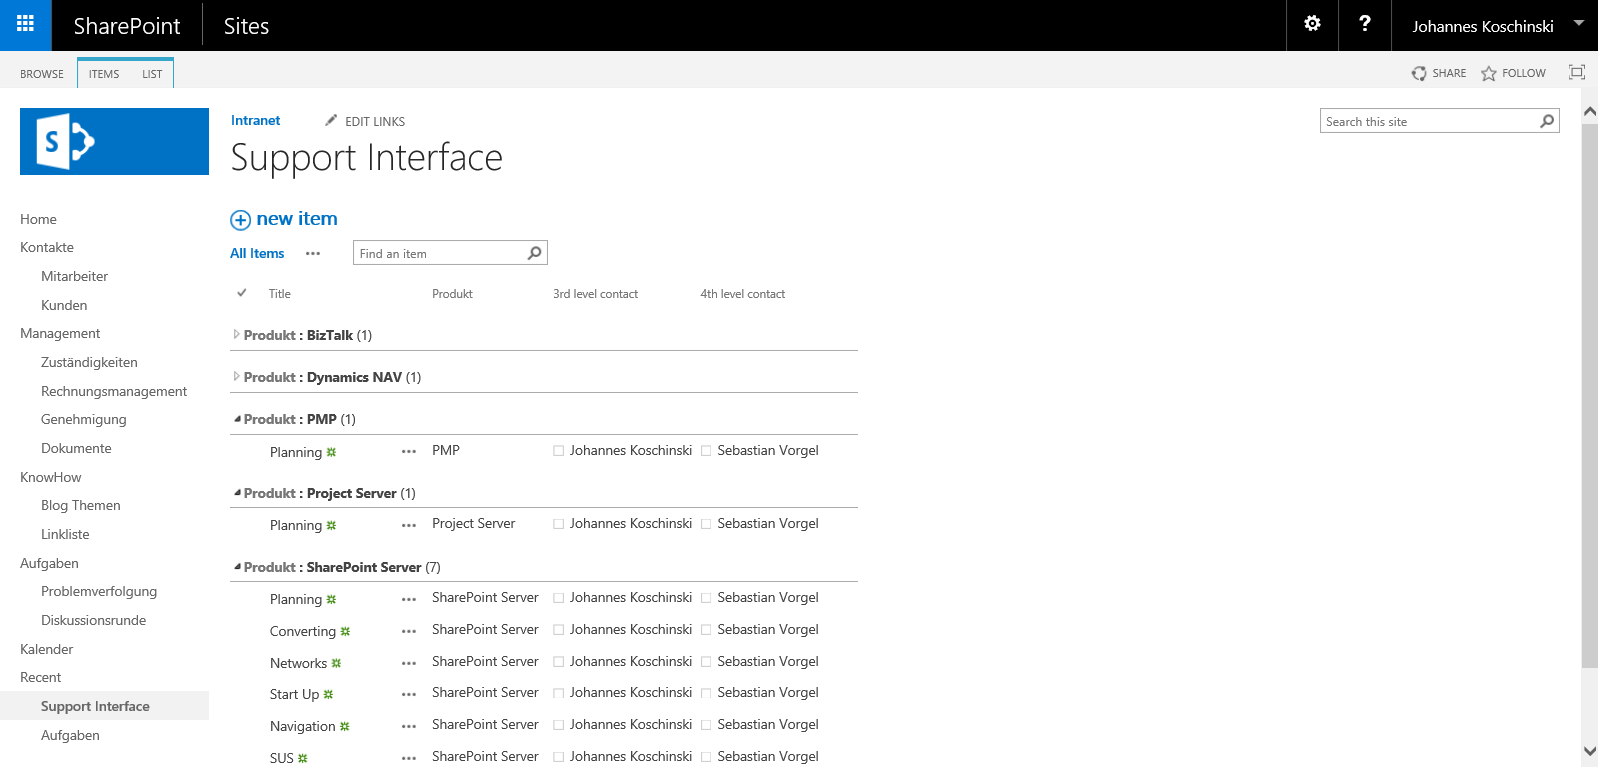Toggle presence box for Vorgel in Networks row
1598x767 pixels.
click(706, 662)
